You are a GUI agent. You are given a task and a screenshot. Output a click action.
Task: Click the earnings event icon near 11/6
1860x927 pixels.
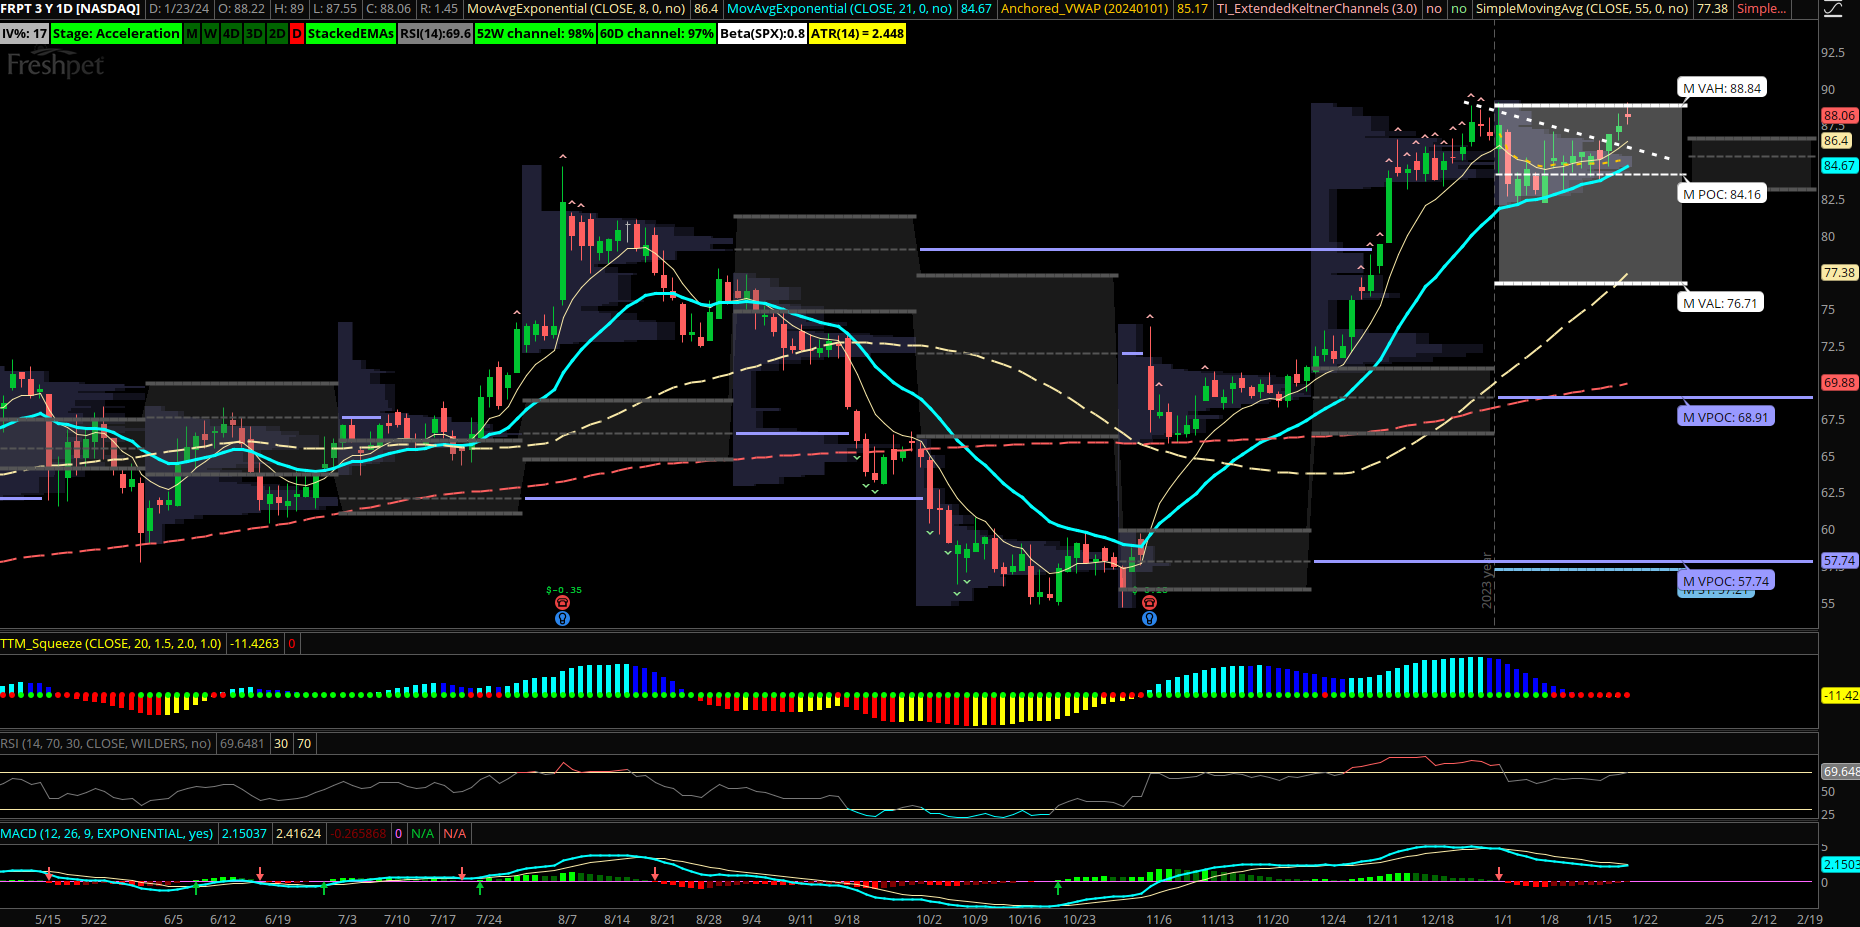[1149, 603]
